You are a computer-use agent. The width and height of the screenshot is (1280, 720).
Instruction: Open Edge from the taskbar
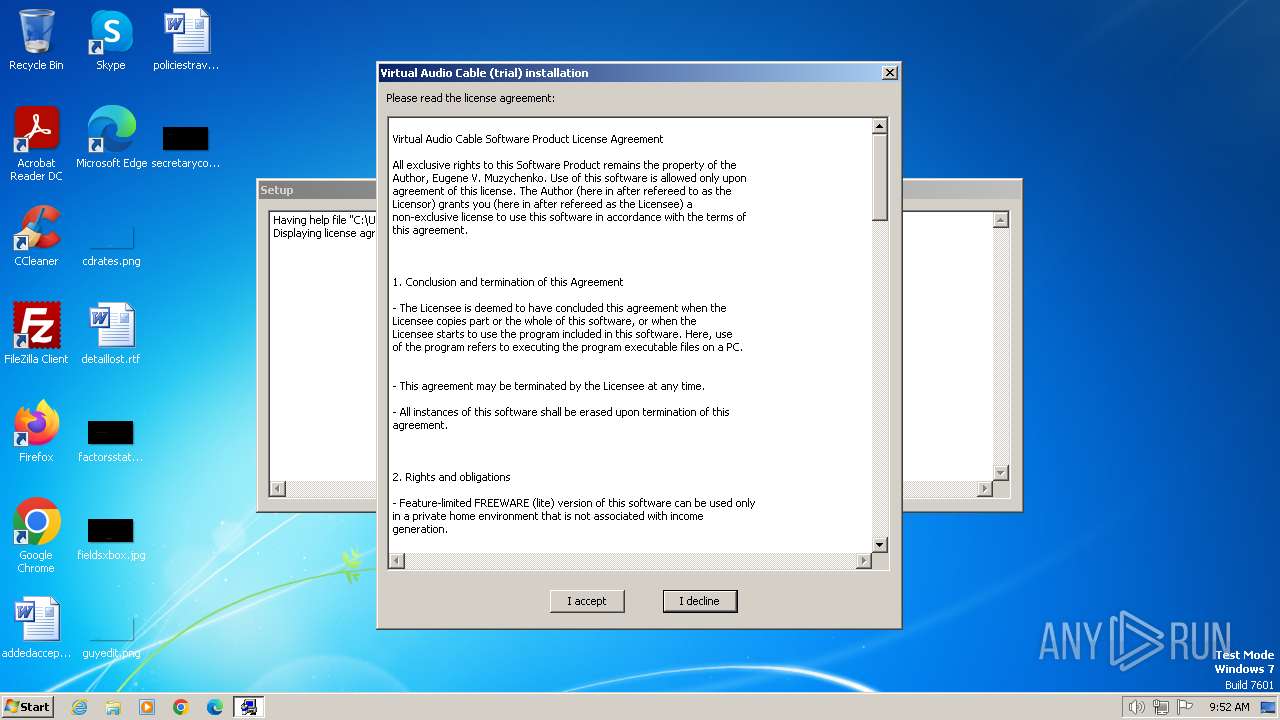[x=215, y=707]
